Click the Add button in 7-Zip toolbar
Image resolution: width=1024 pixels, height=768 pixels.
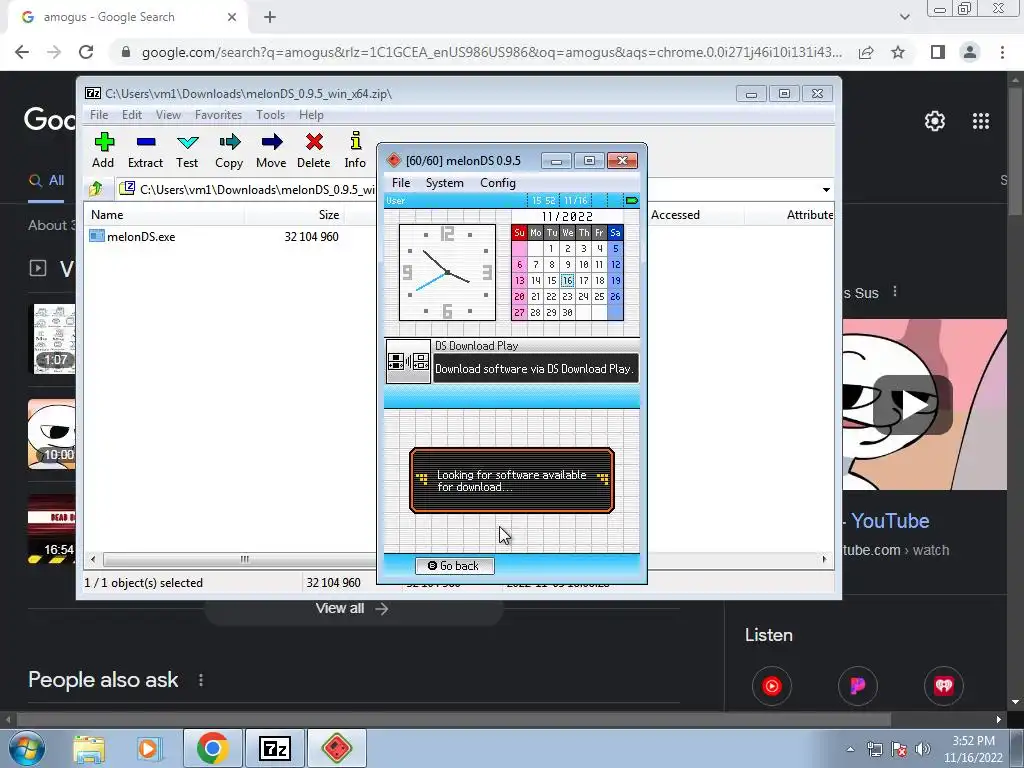click(x=103, y=150)
